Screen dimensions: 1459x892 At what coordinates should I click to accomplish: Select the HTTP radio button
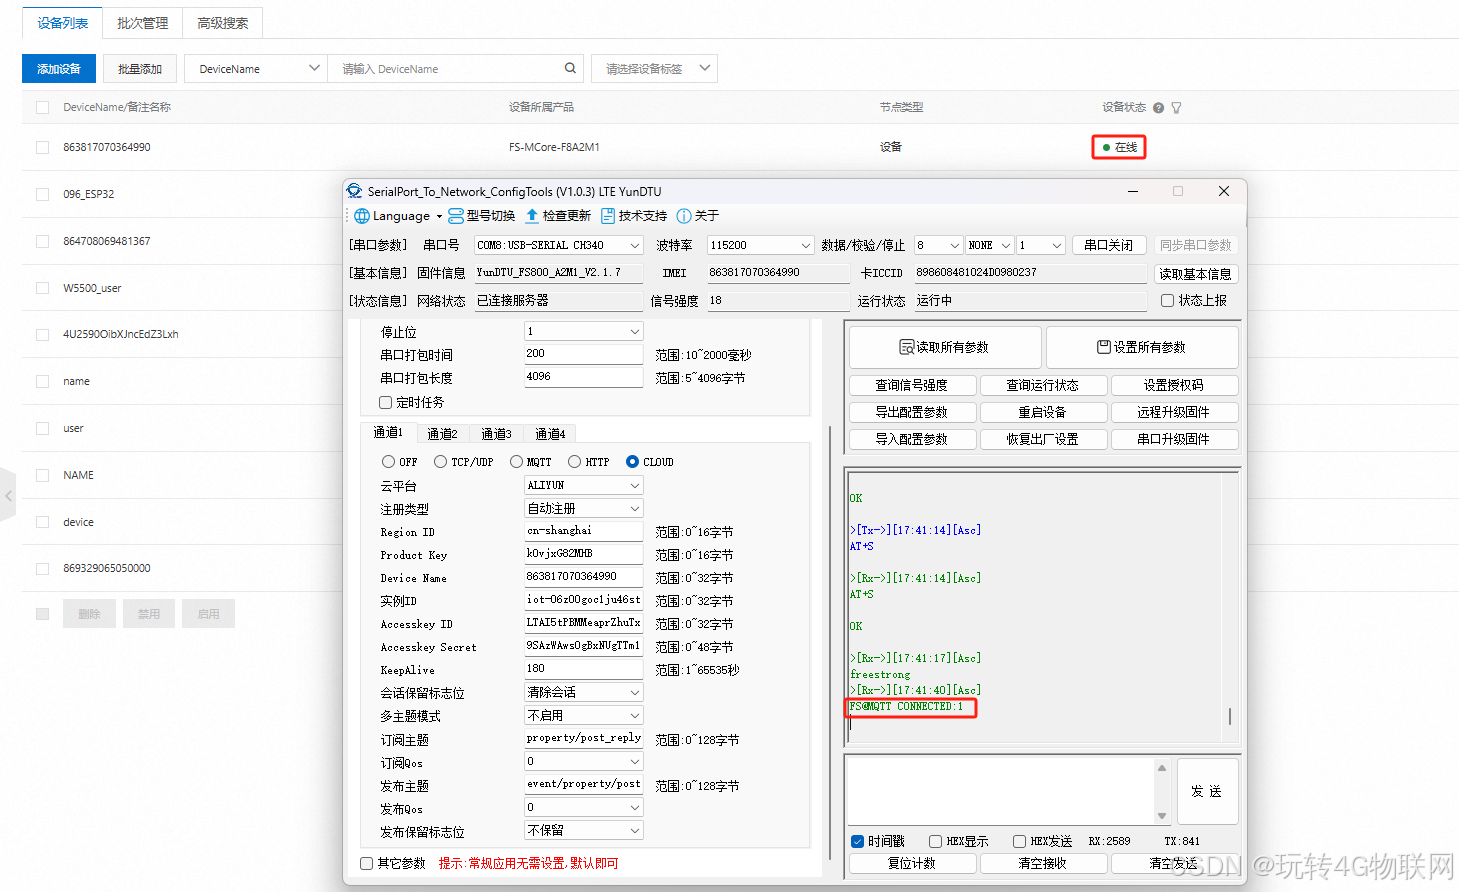(574, 462)
